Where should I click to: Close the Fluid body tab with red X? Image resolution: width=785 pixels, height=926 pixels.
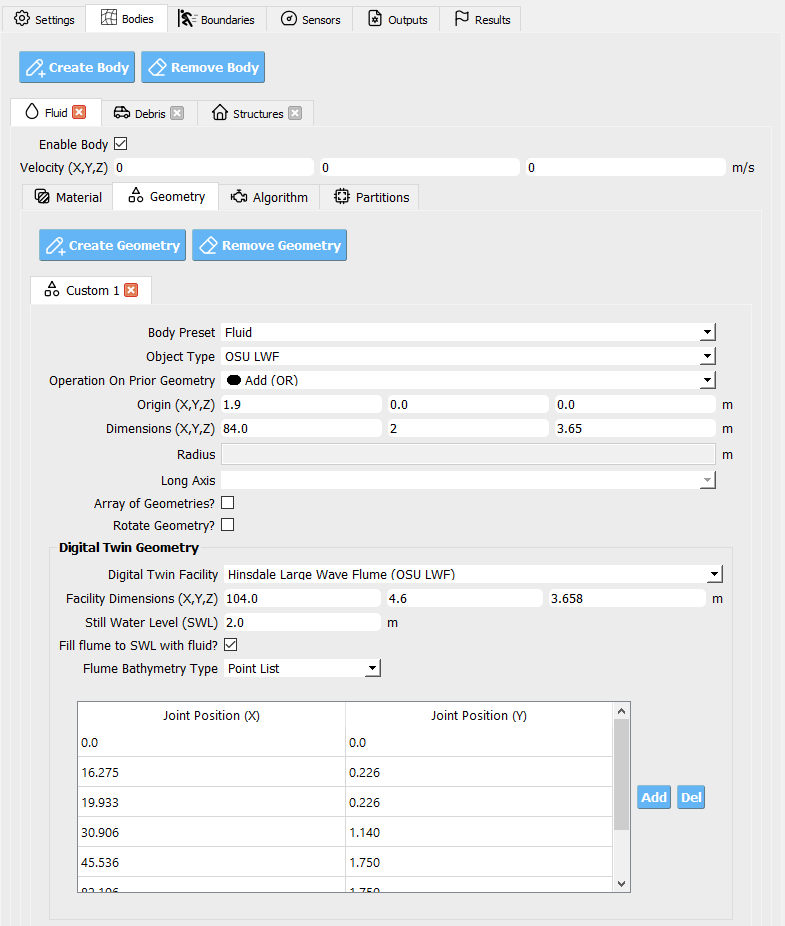click(x=79, y=112)
